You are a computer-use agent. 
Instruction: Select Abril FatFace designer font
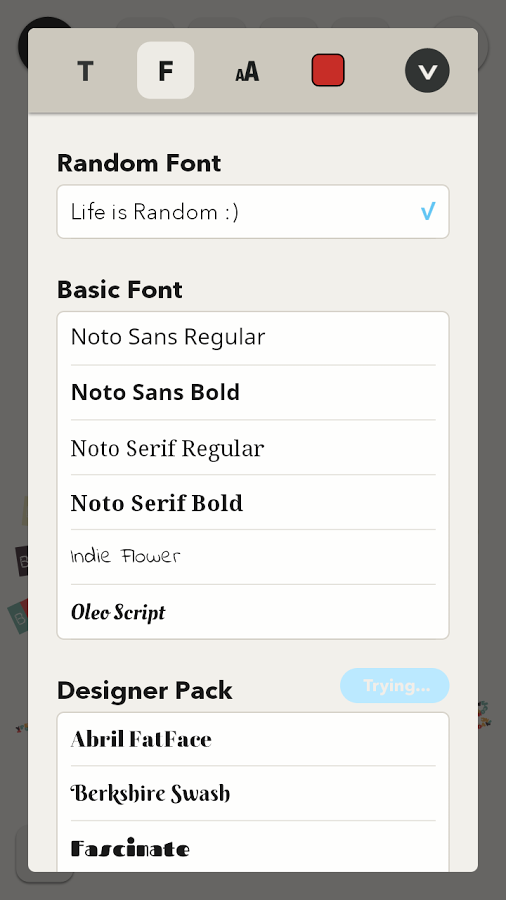pos(253,739)
